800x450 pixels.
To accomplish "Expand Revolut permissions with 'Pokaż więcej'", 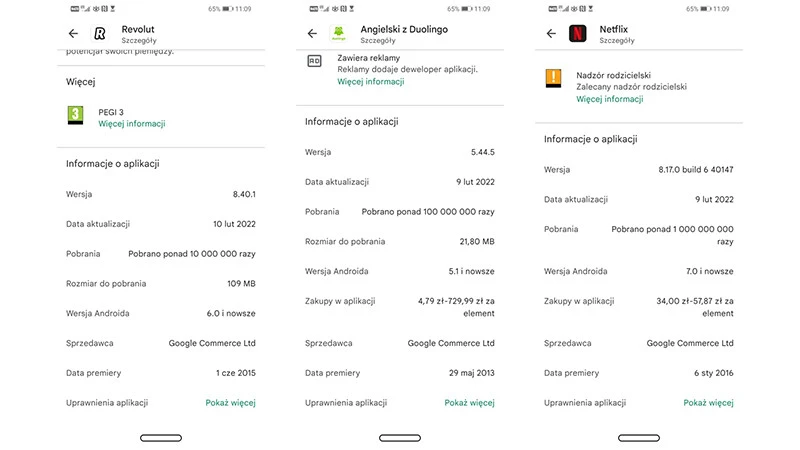I will point(231,403).
